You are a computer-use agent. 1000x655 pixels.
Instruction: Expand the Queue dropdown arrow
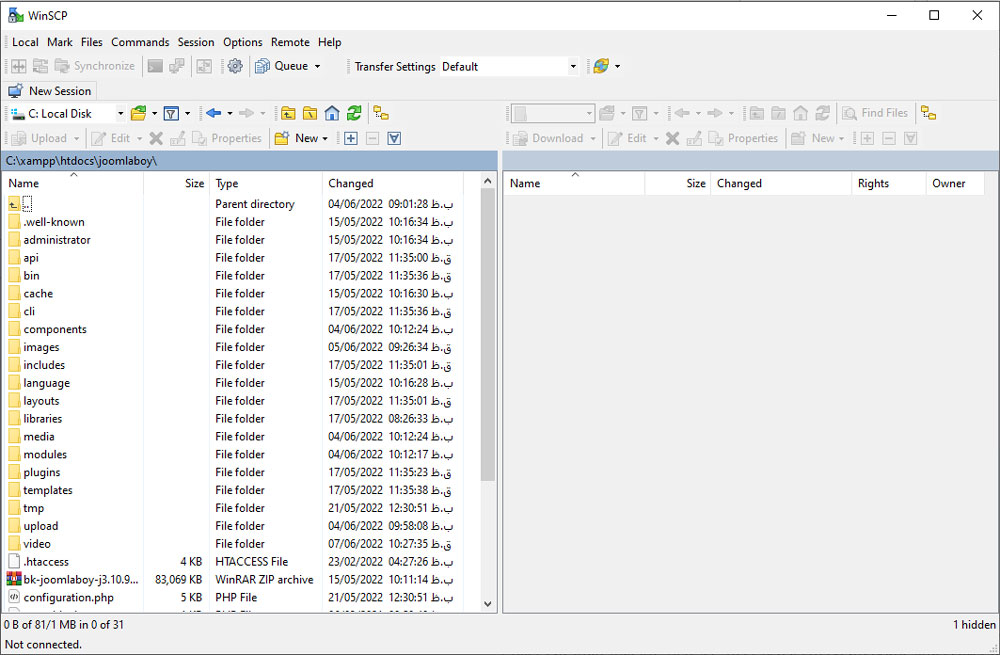pos(317,66)
